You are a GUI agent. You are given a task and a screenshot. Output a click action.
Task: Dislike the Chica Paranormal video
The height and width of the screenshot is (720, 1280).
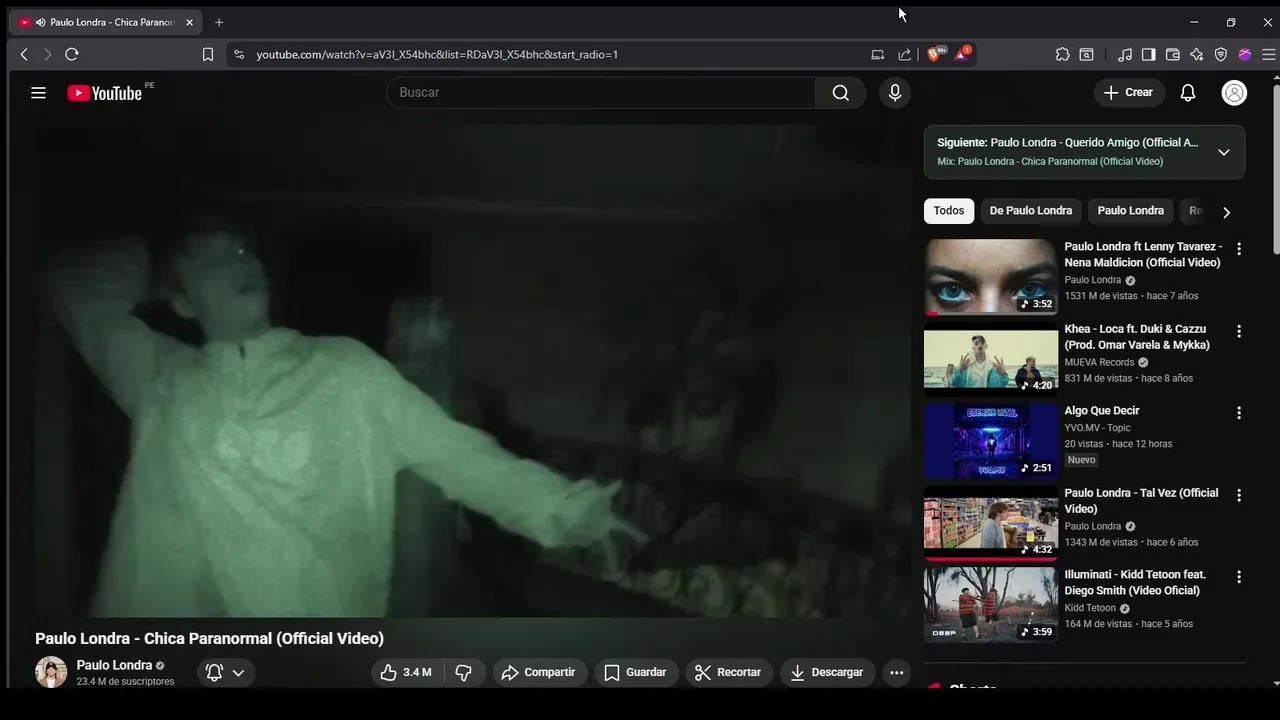point(463,672)
